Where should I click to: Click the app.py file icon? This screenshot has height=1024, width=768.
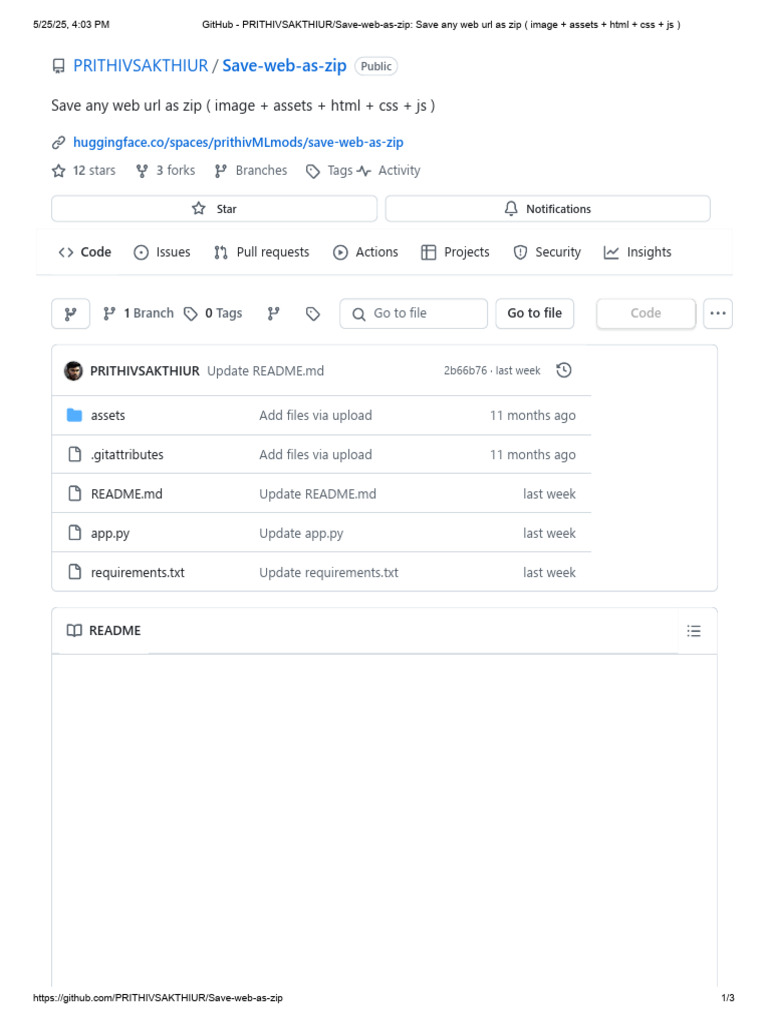pyautogui.click(x=75, y=533)
